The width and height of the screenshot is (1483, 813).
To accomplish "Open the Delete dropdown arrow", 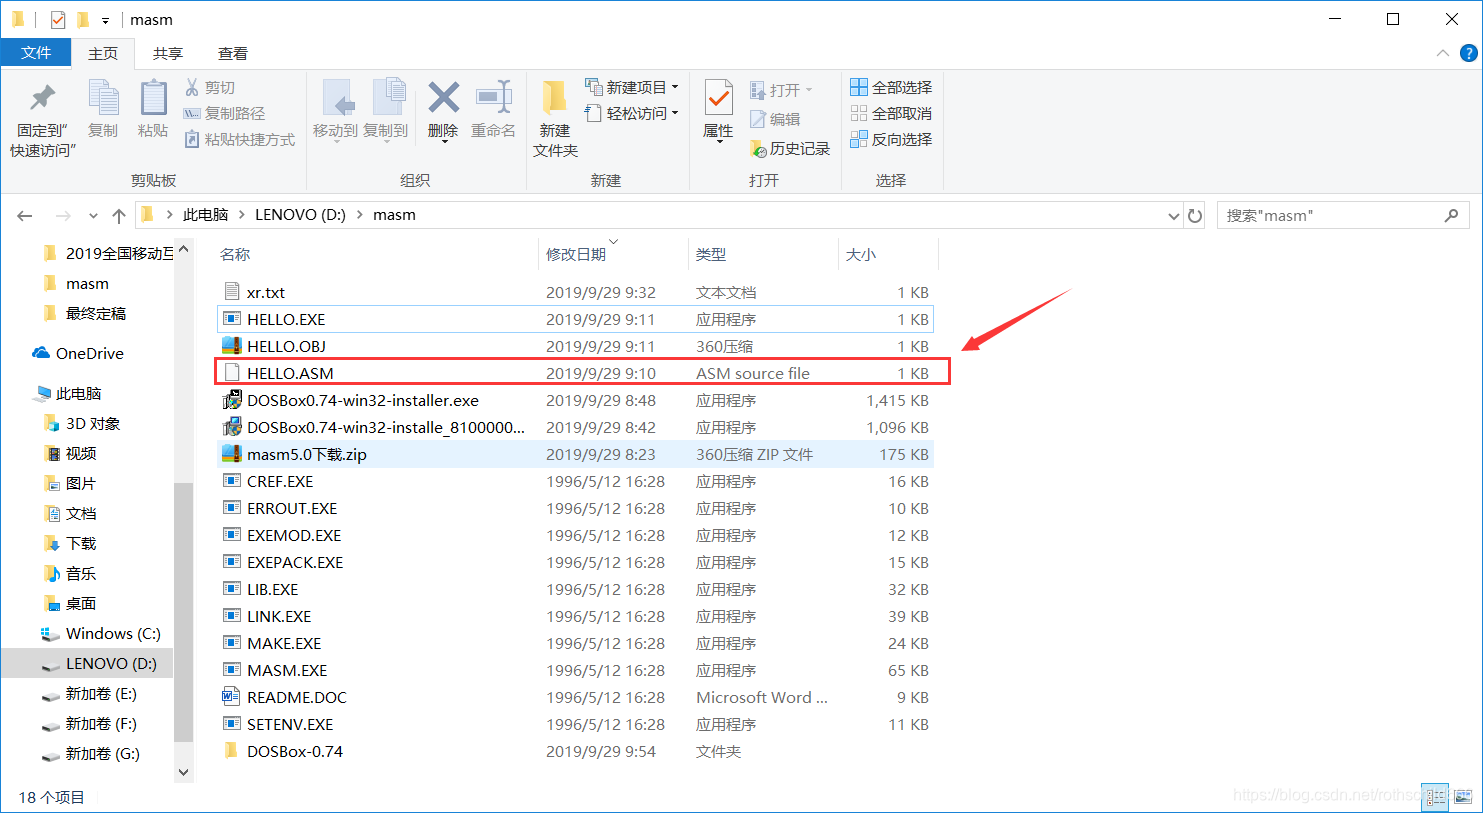I will pos(443,142).
